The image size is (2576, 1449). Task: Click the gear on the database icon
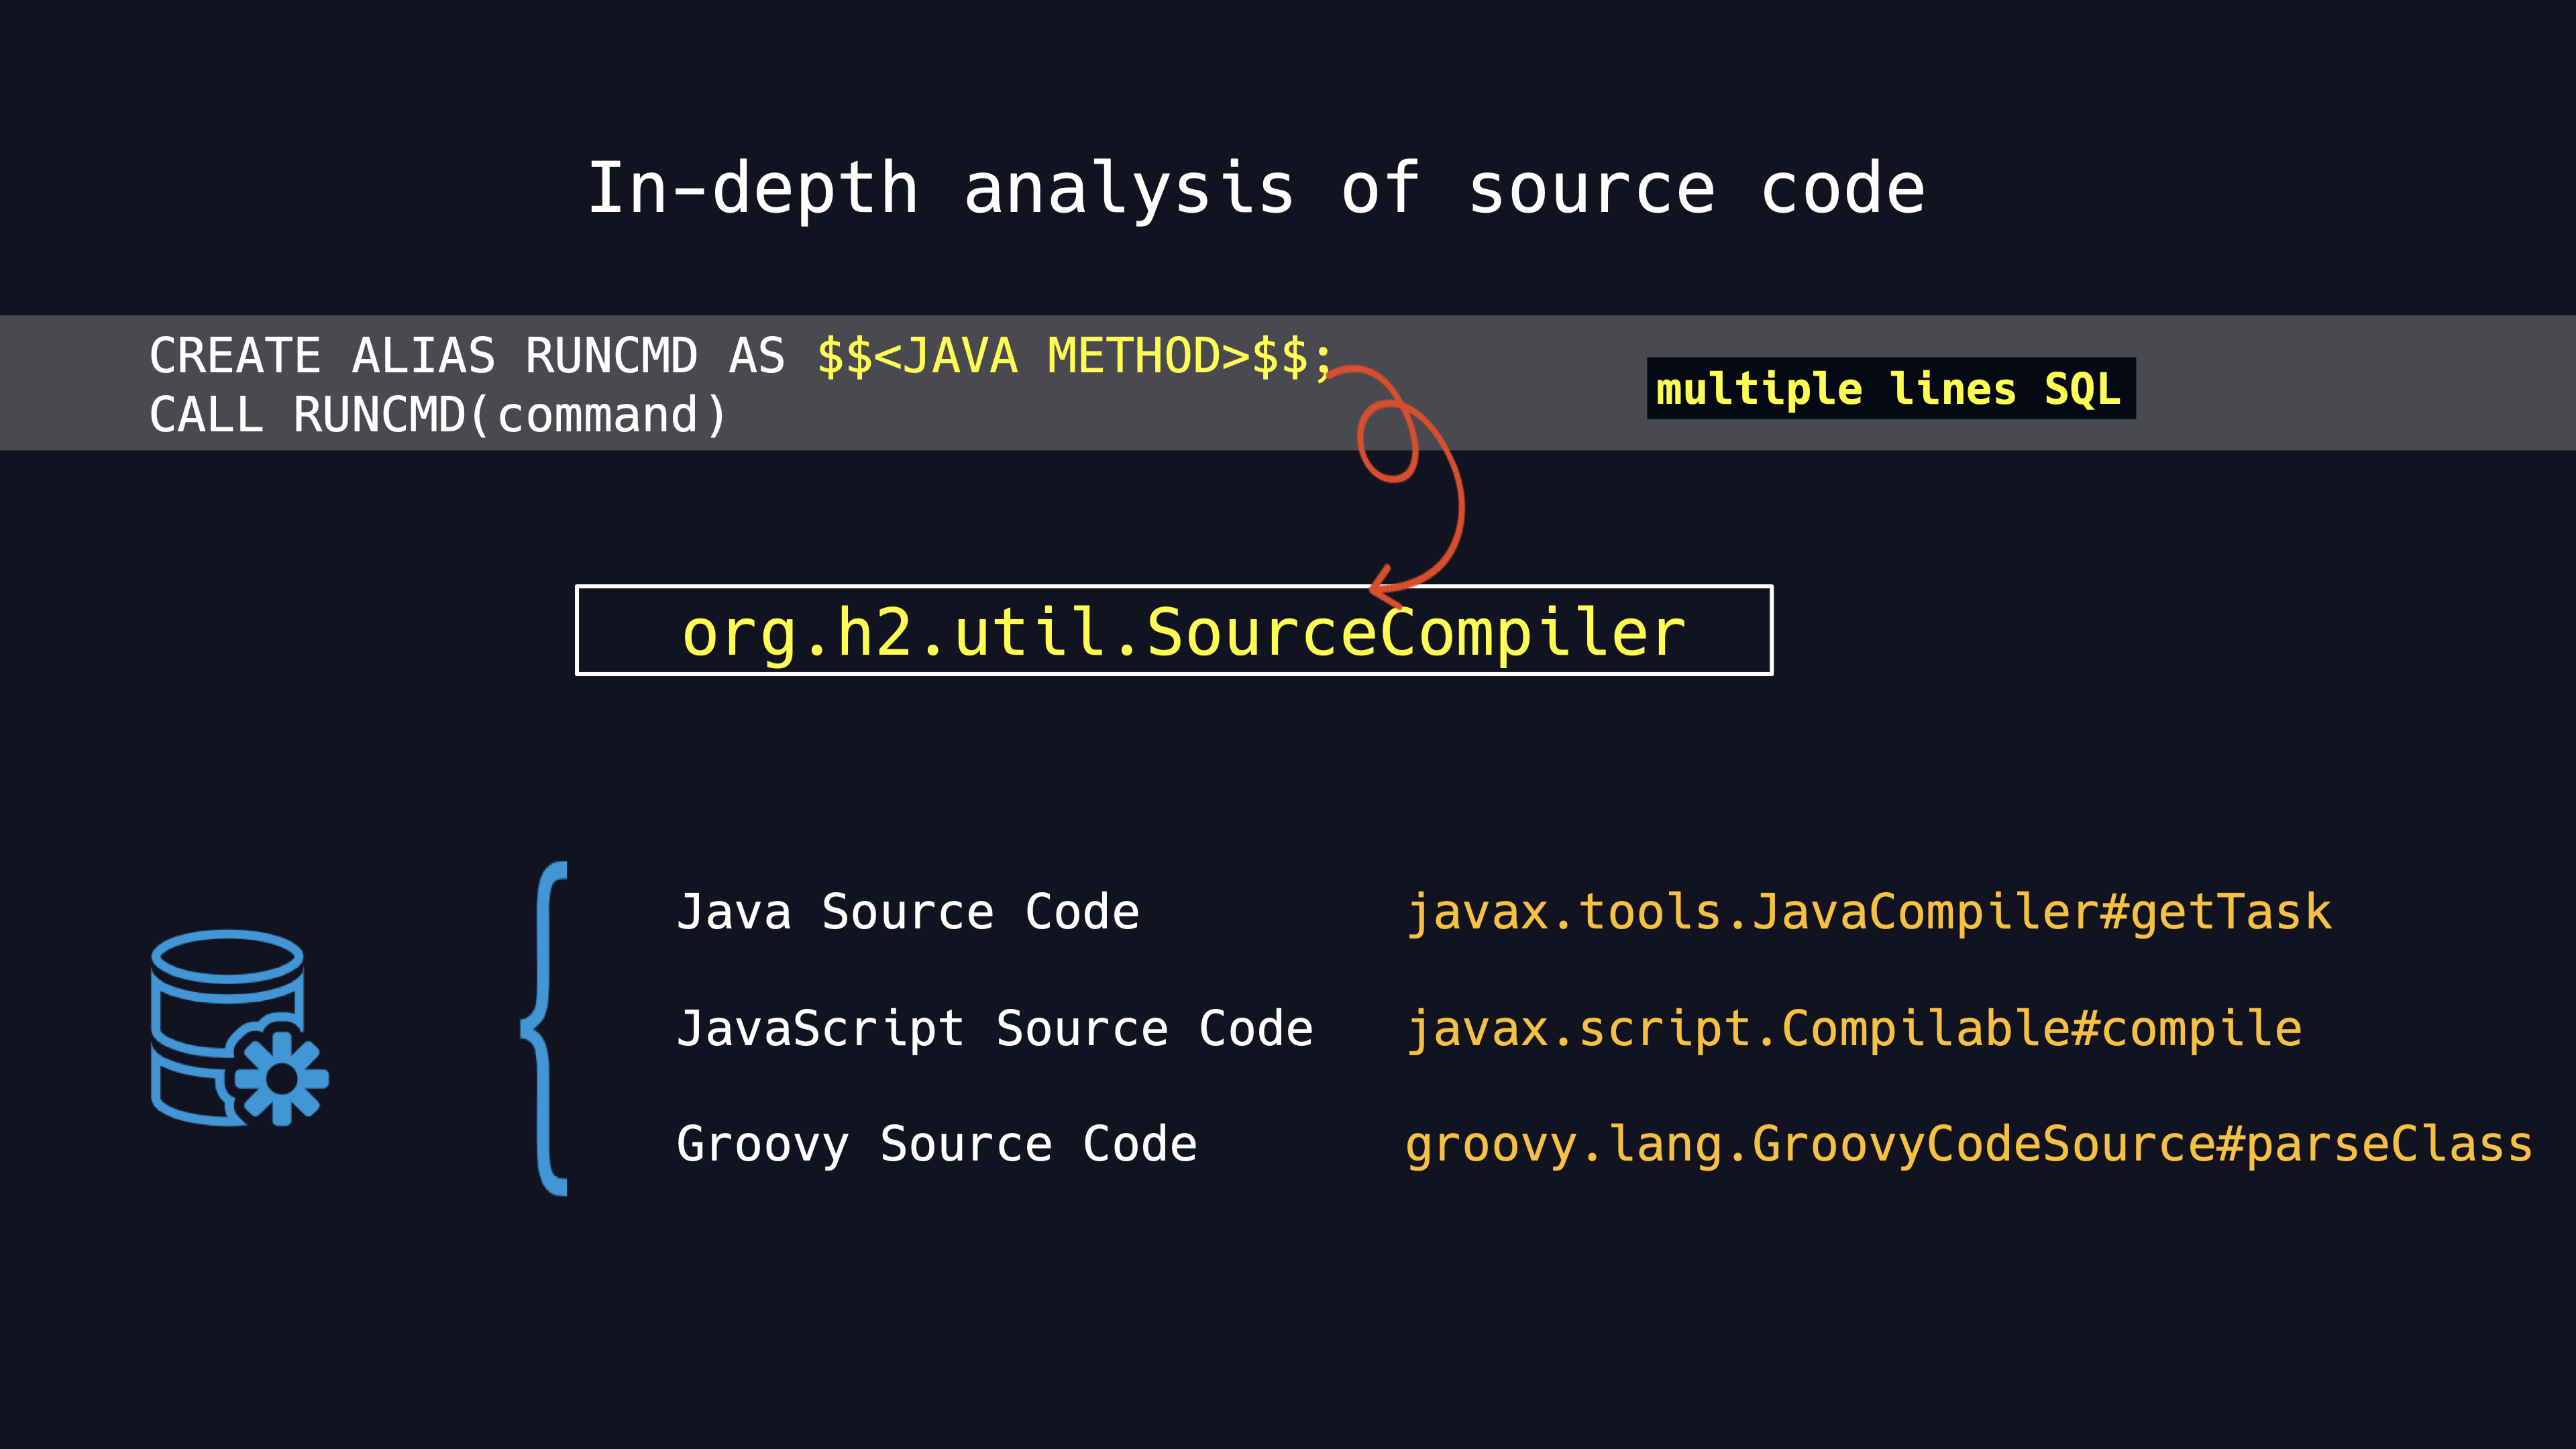[281, 1078]
